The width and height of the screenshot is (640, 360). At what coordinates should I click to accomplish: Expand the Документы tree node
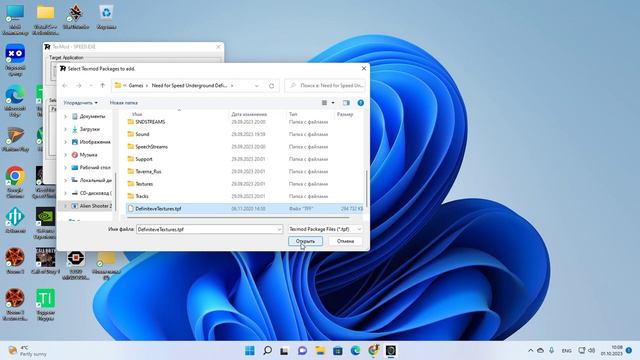65,116
